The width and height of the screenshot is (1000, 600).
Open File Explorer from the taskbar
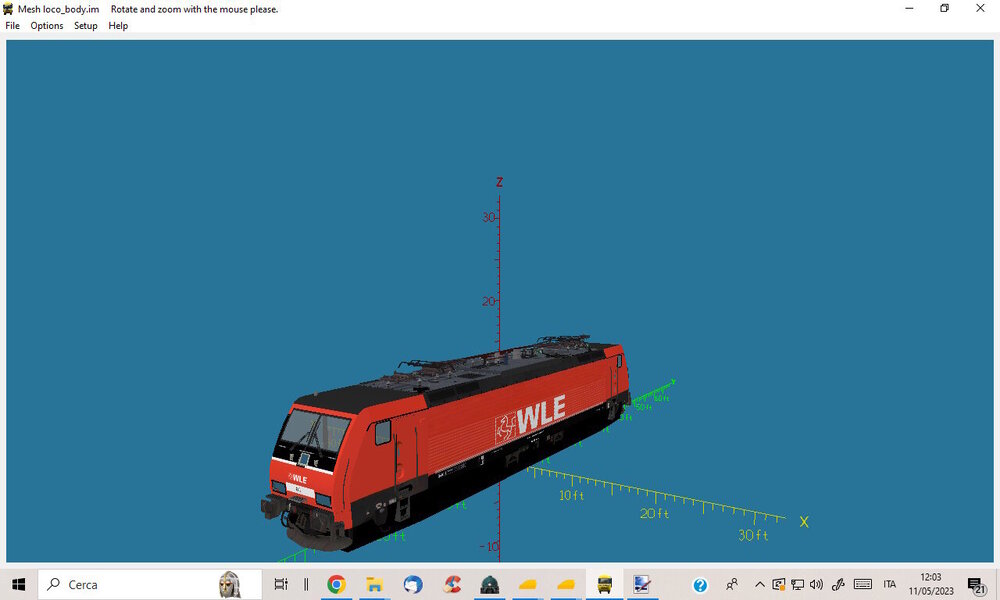[374, 584]
